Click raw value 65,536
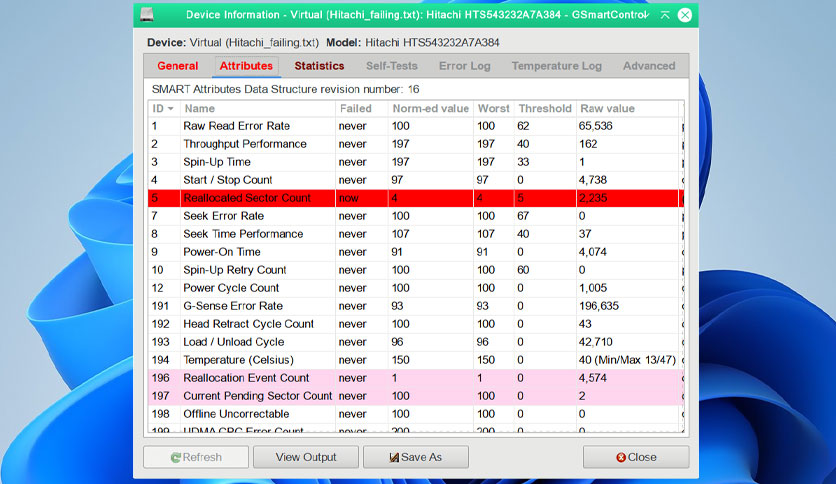Viewport: 836px width, 484px height. (x=596, y=126)
